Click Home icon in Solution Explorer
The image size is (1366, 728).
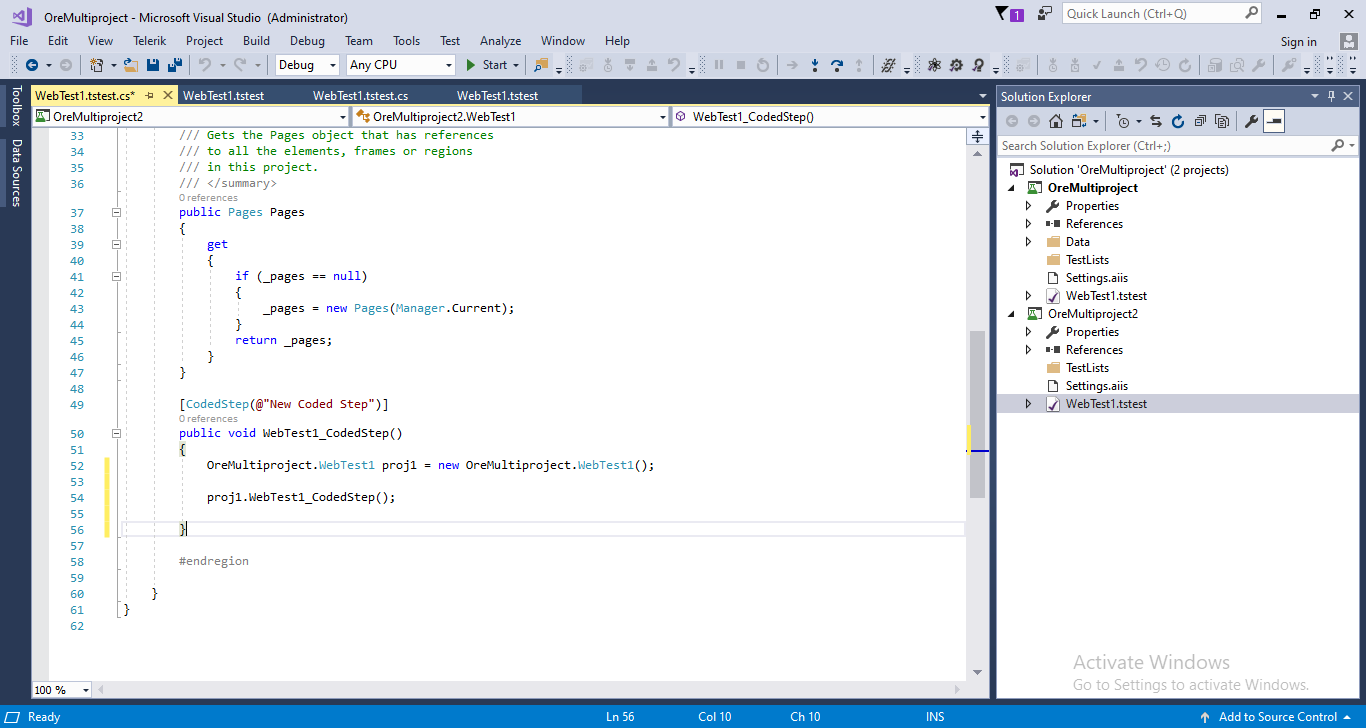click(1056, 121)
